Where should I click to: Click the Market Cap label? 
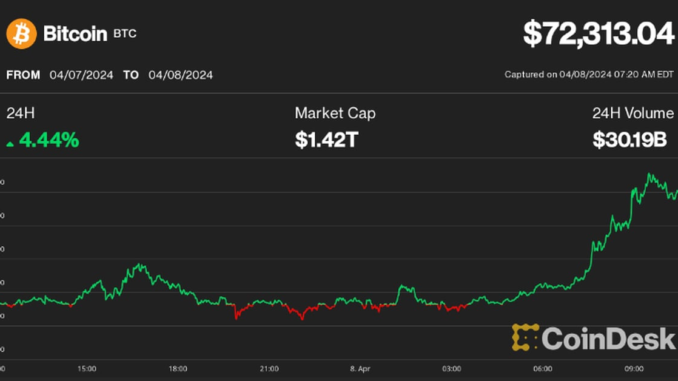point(335,113)
